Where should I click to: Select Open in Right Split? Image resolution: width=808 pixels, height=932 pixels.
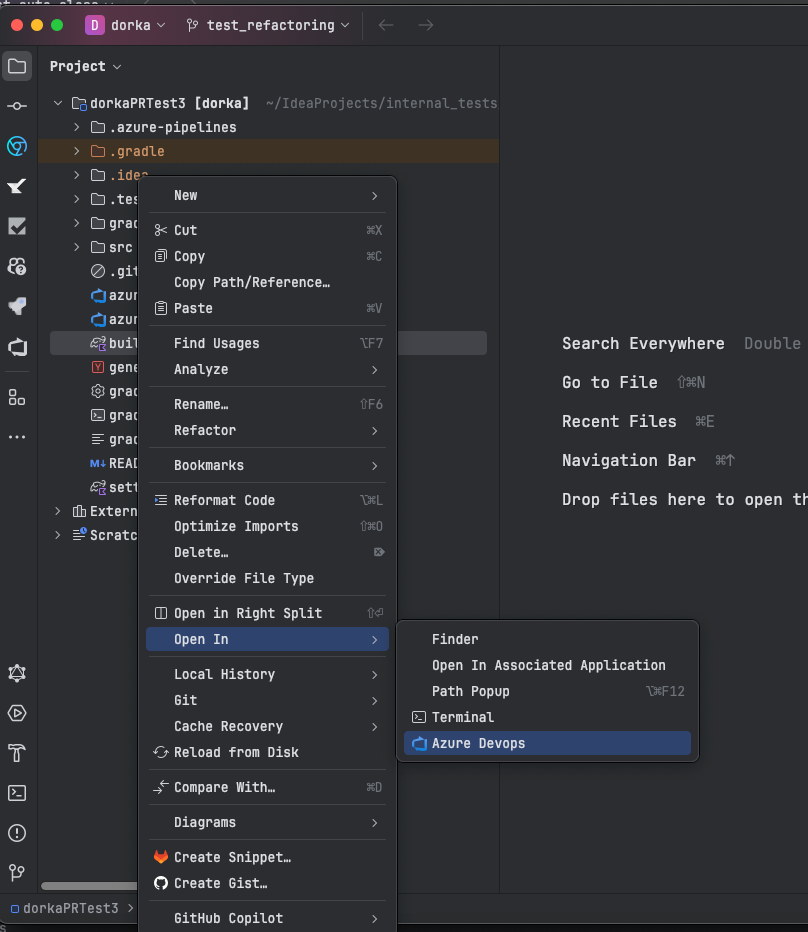(x=267, y=613)
